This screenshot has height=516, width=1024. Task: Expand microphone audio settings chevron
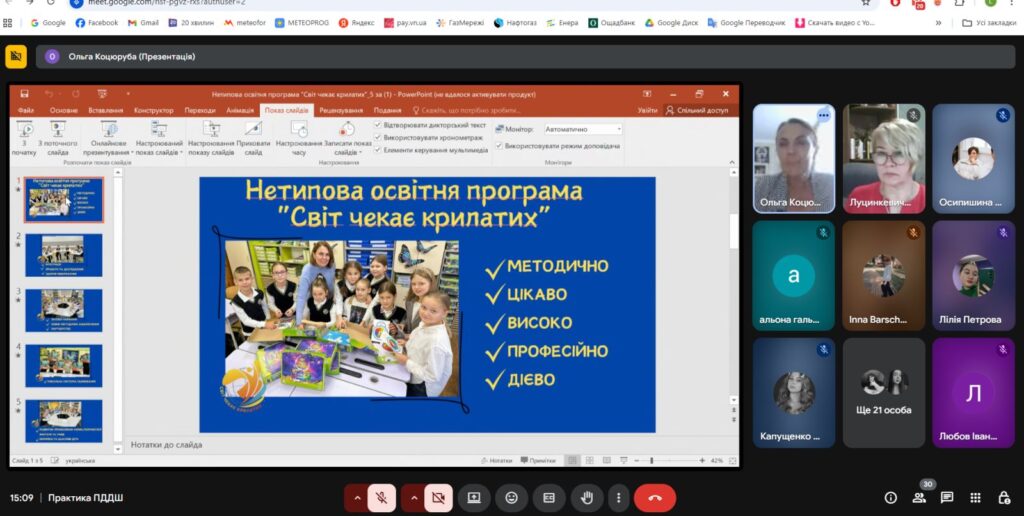pos(357,498)
